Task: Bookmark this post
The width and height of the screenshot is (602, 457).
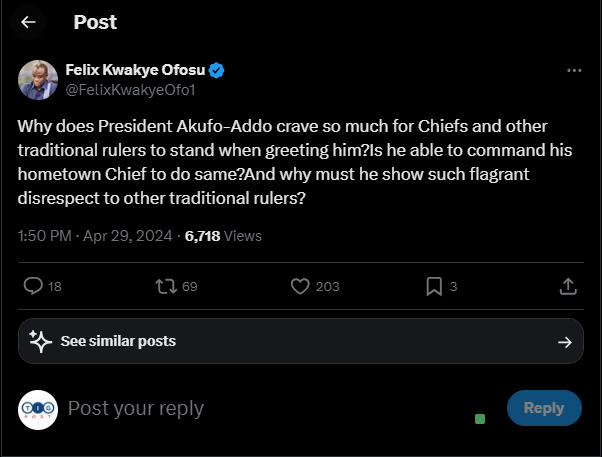Action: (x=434, y=287)
